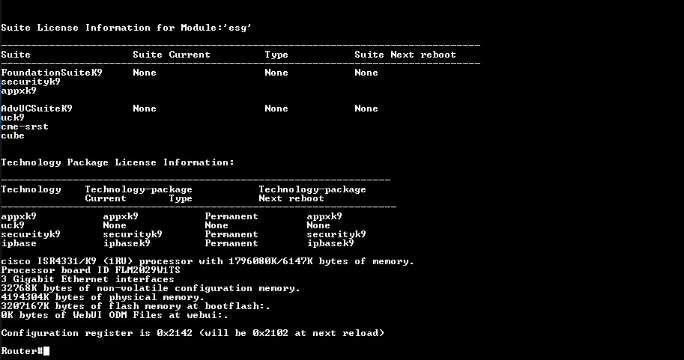Select "securityk9" listed under FoundationSuiteK9

pos(31,82)
